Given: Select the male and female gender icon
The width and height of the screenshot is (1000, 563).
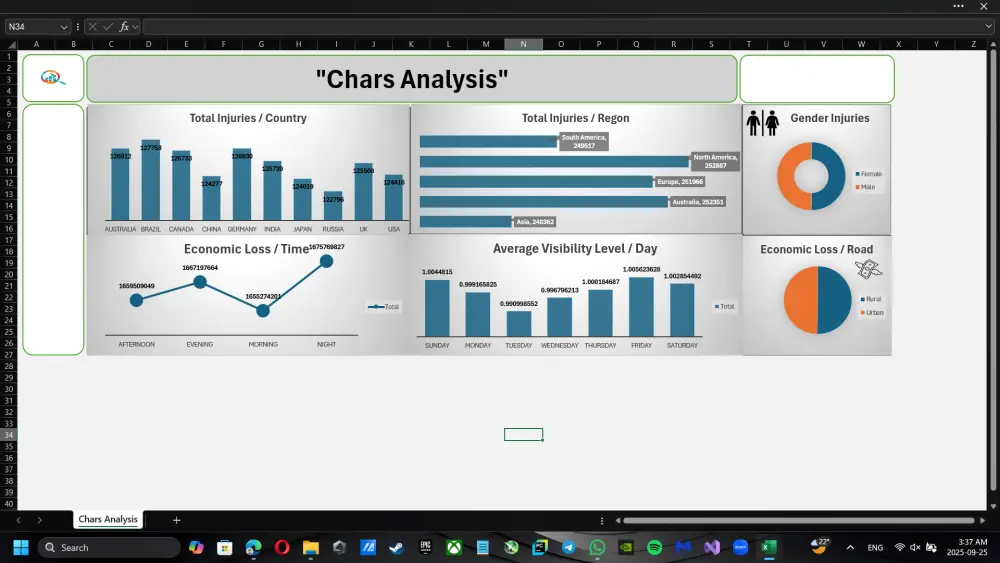Looking at the screenshot, I should tap(763, 122).
